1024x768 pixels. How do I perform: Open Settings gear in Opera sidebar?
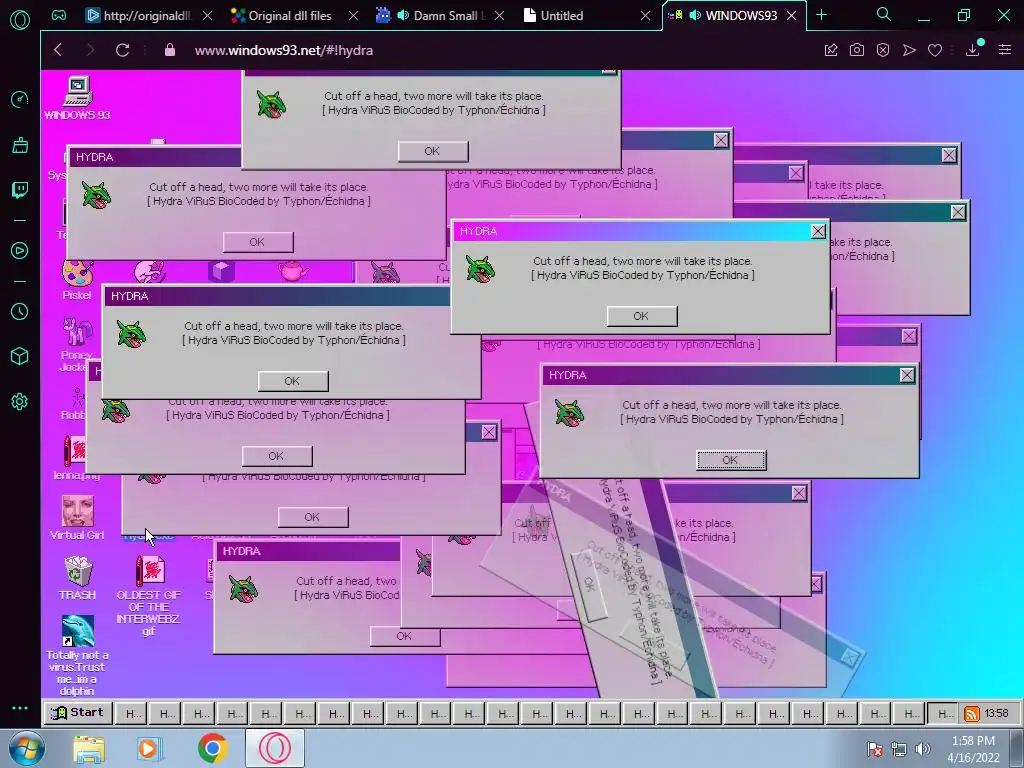[20, 402]
